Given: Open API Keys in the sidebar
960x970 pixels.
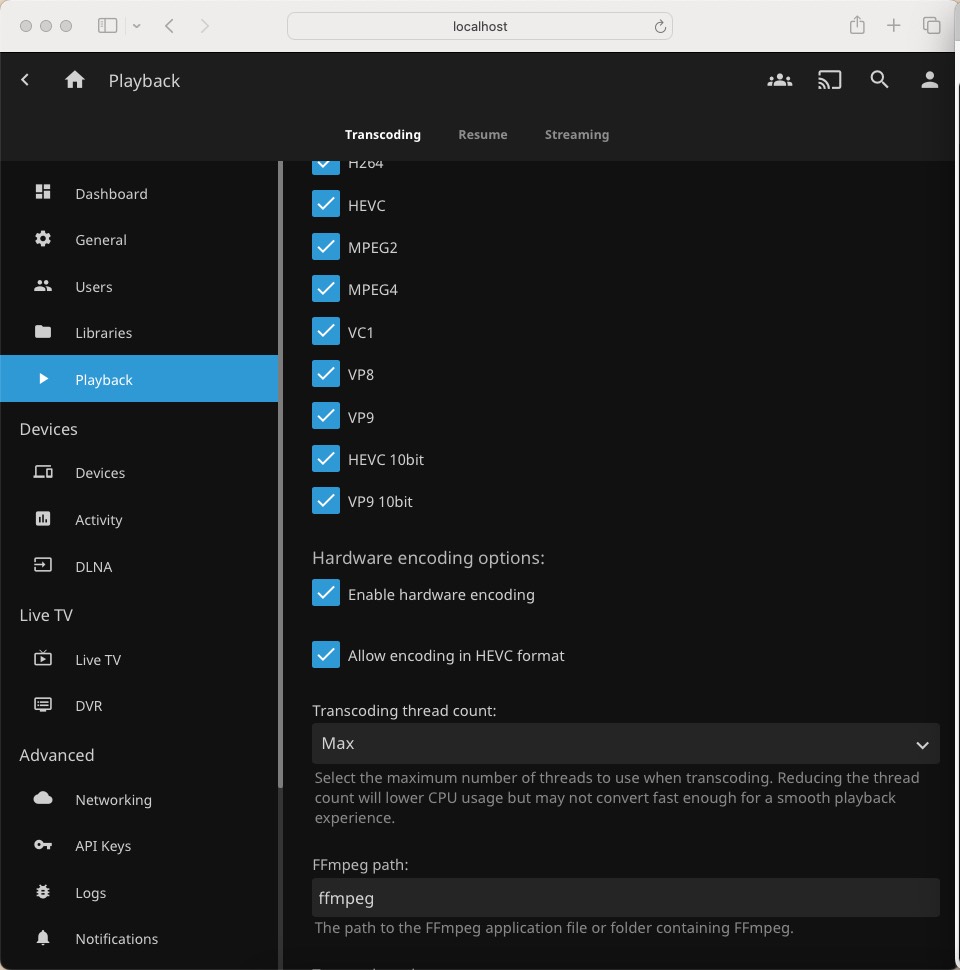Looking at the screenshot, I should pyautogui.click(x=102, y=846).
